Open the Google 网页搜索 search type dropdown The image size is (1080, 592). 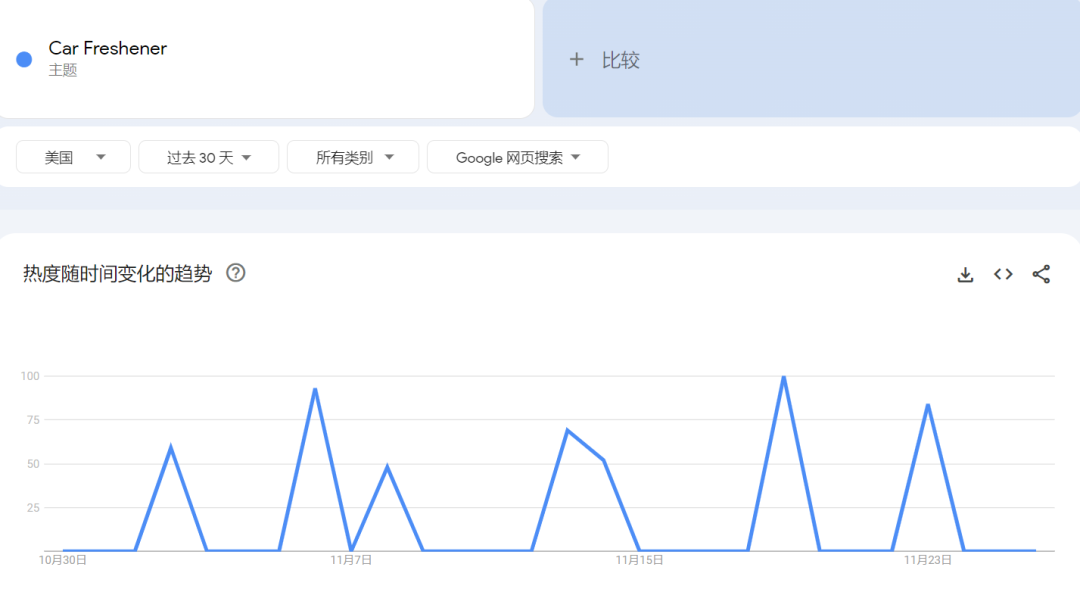point(517,157)
